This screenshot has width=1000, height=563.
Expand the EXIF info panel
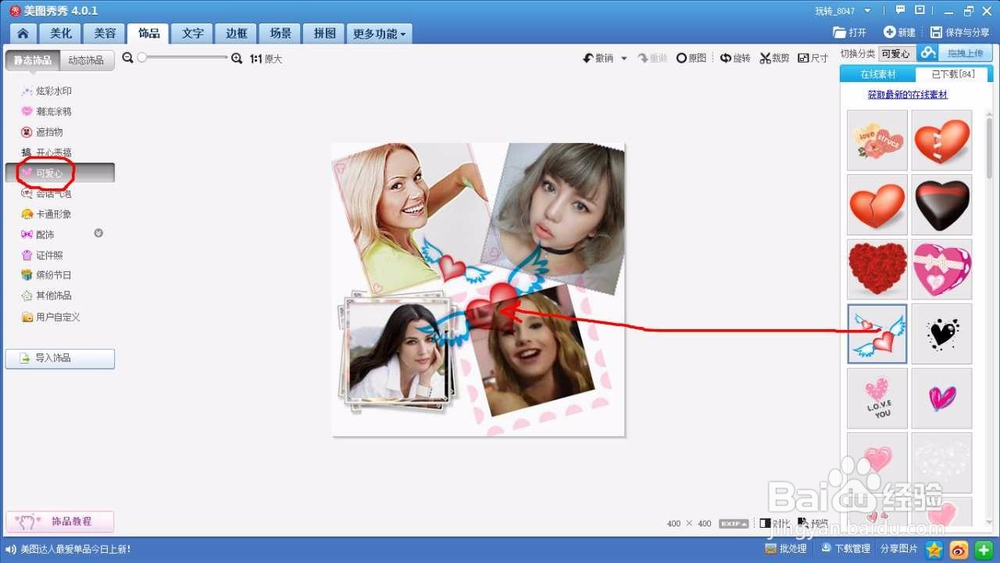pos(733,523)
